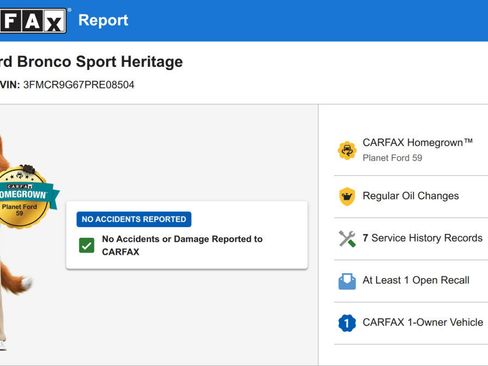Click the gold Homegrown Planet Ford medal
Screen dimensions: 488x366
(x=24, y=197)
